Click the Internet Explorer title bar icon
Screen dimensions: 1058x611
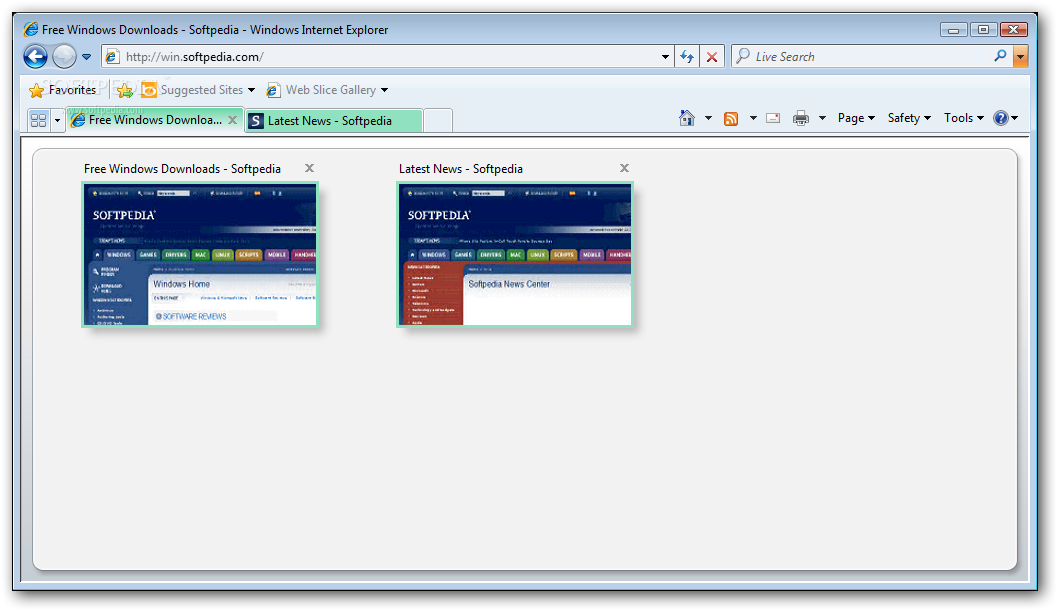tap(30, 29)
